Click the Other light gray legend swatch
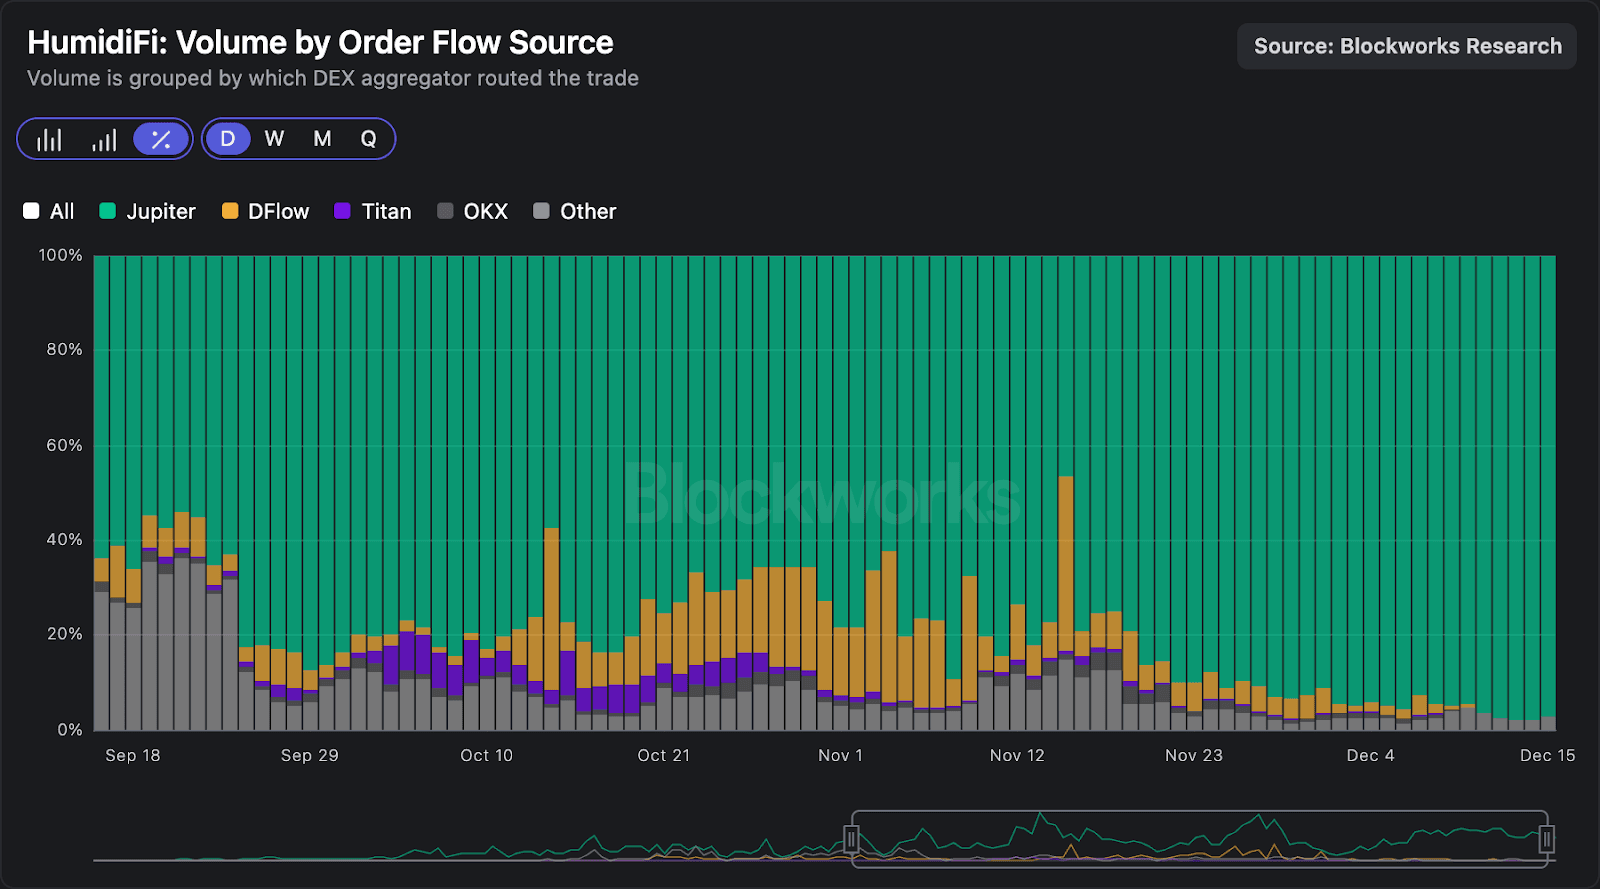This screenshot has height=889, width=1600. coord(541,211)
